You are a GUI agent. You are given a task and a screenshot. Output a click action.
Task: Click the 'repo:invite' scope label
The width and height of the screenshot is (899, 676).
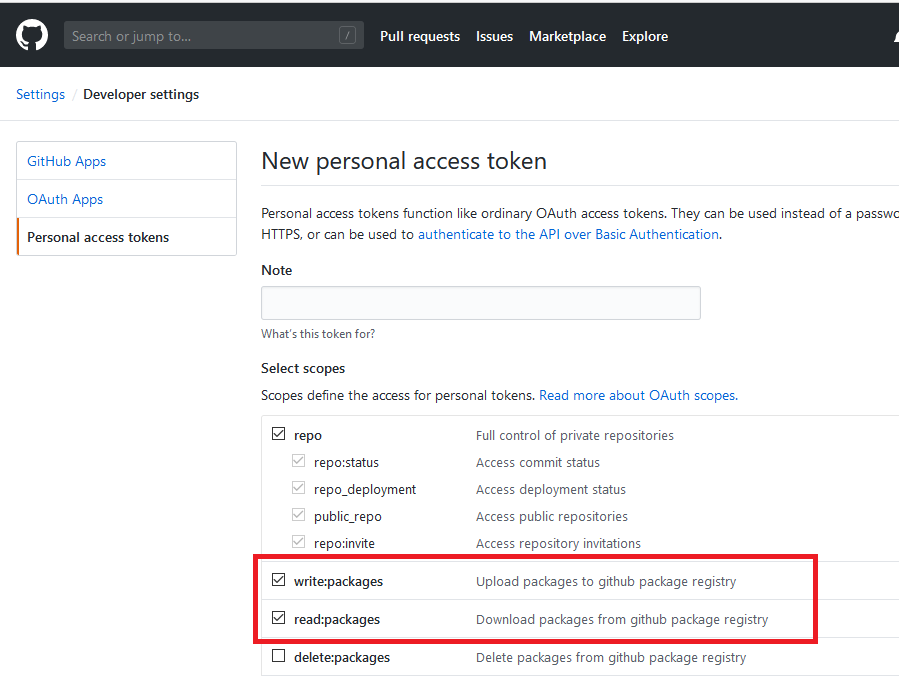[344, 543]
